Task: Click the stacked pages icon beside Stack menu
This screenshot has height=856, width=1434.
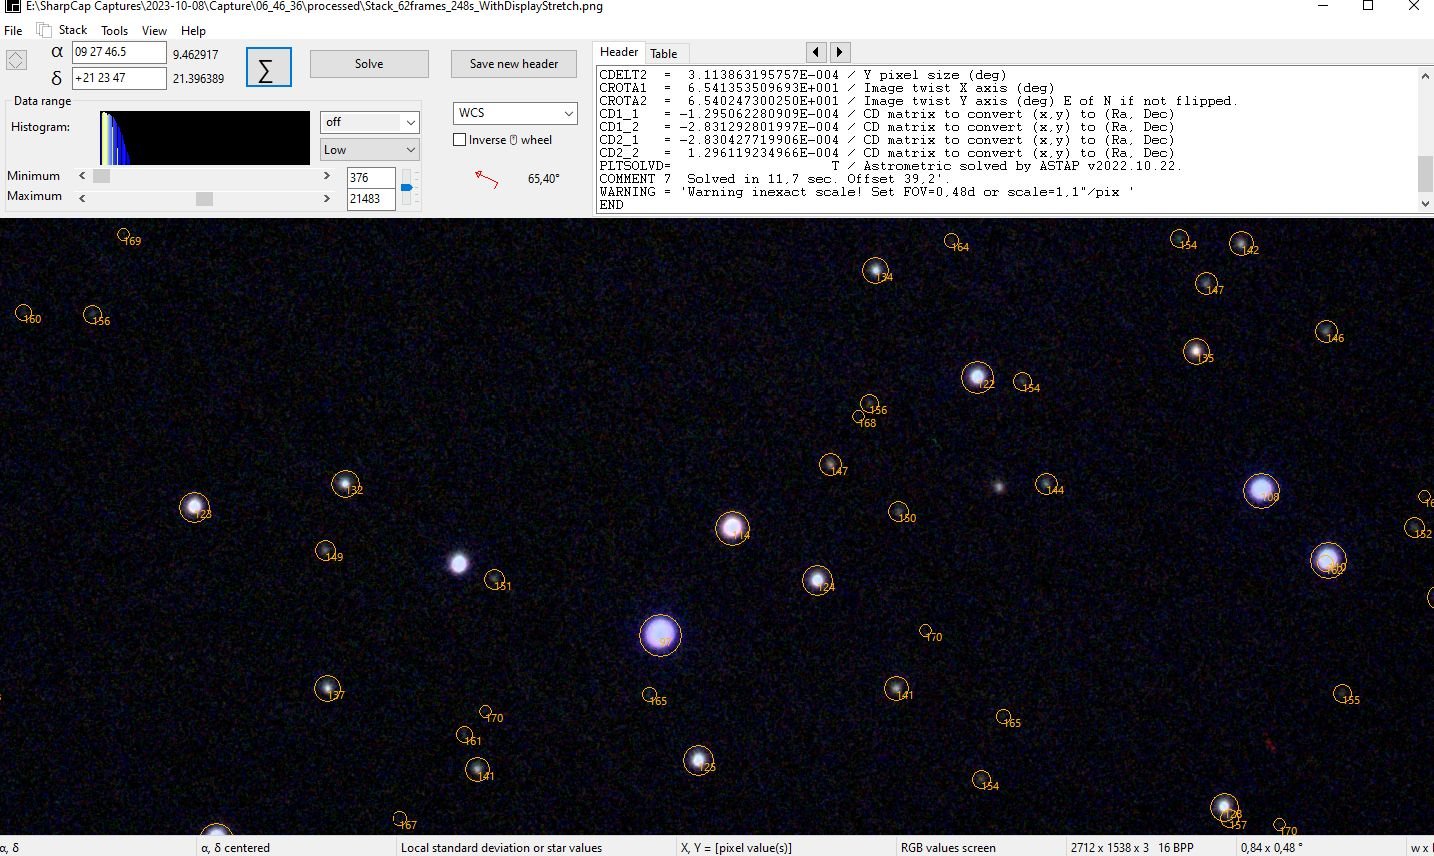Action: click(43, 30)
